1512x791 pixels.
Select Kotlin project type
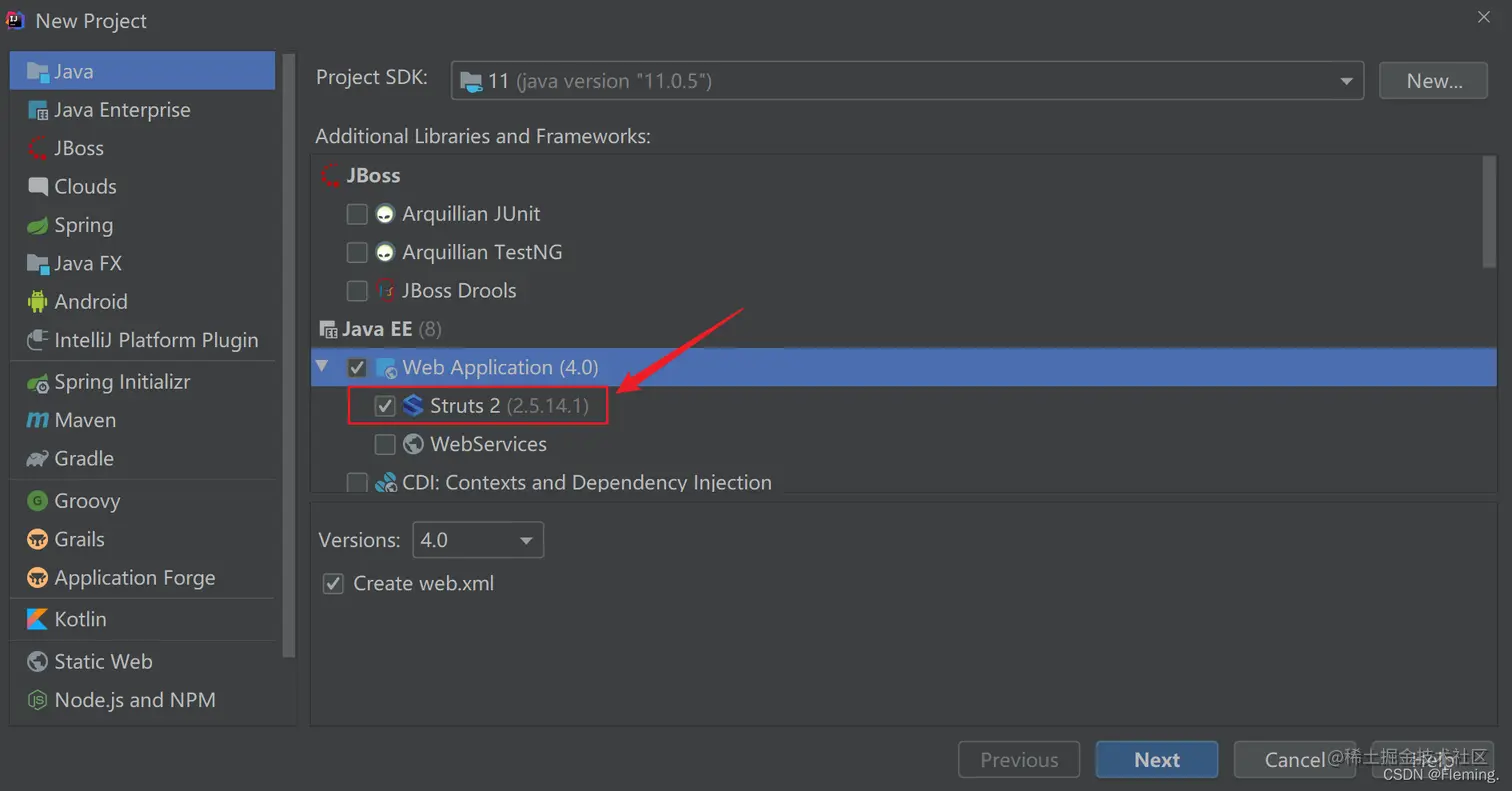click(x=142, y=619)
